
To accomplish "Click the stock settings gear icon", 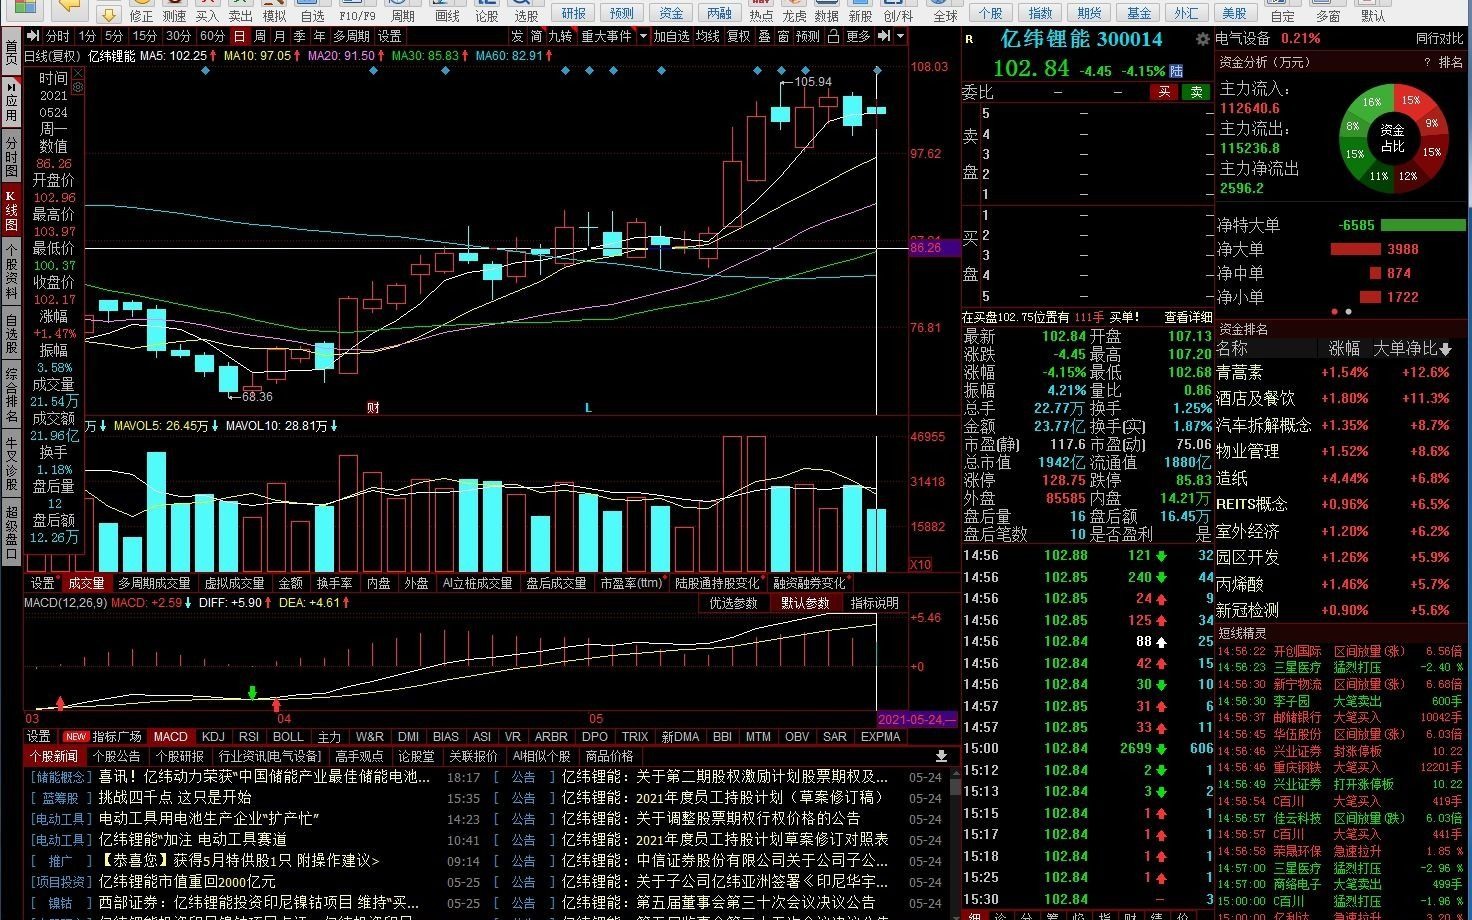I will click(x=1202, y=39).
